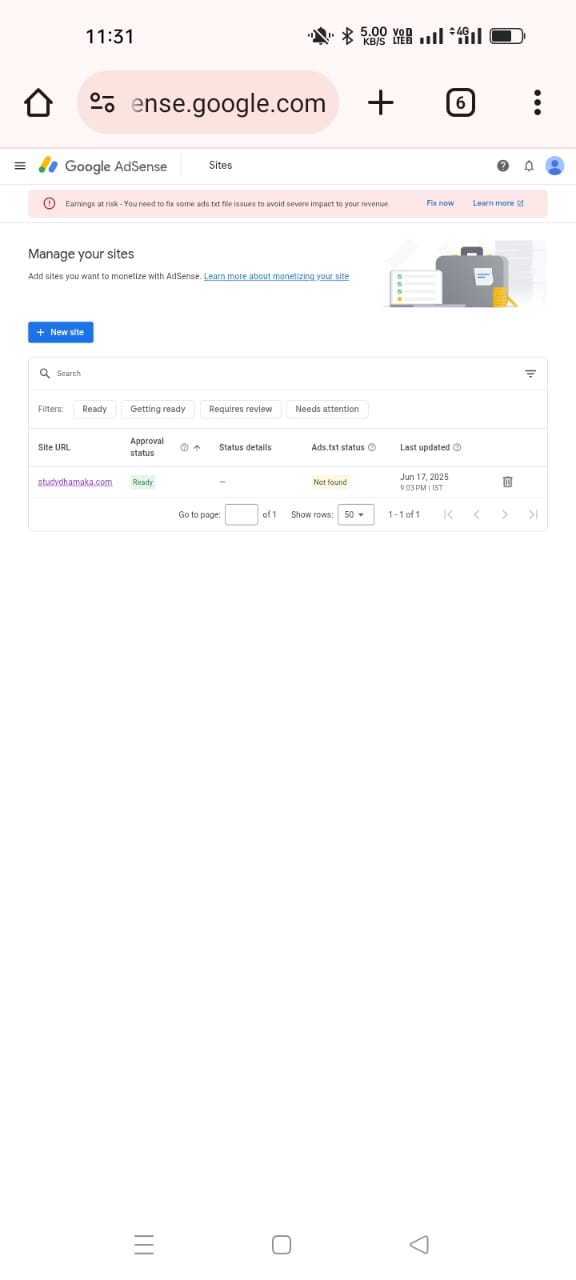Click the Go to page input field
576x1280 pixels.
[242, 514]
